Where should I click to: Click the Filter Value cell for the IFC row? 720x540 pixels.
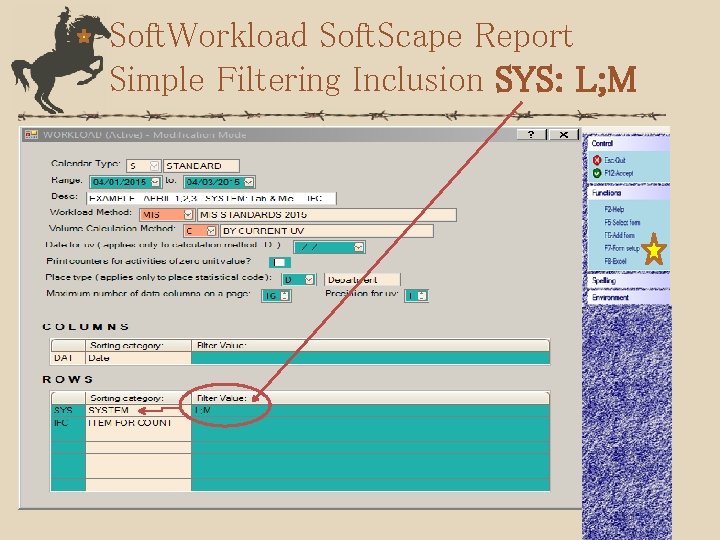pyautogui.click(x=370, y=423)
